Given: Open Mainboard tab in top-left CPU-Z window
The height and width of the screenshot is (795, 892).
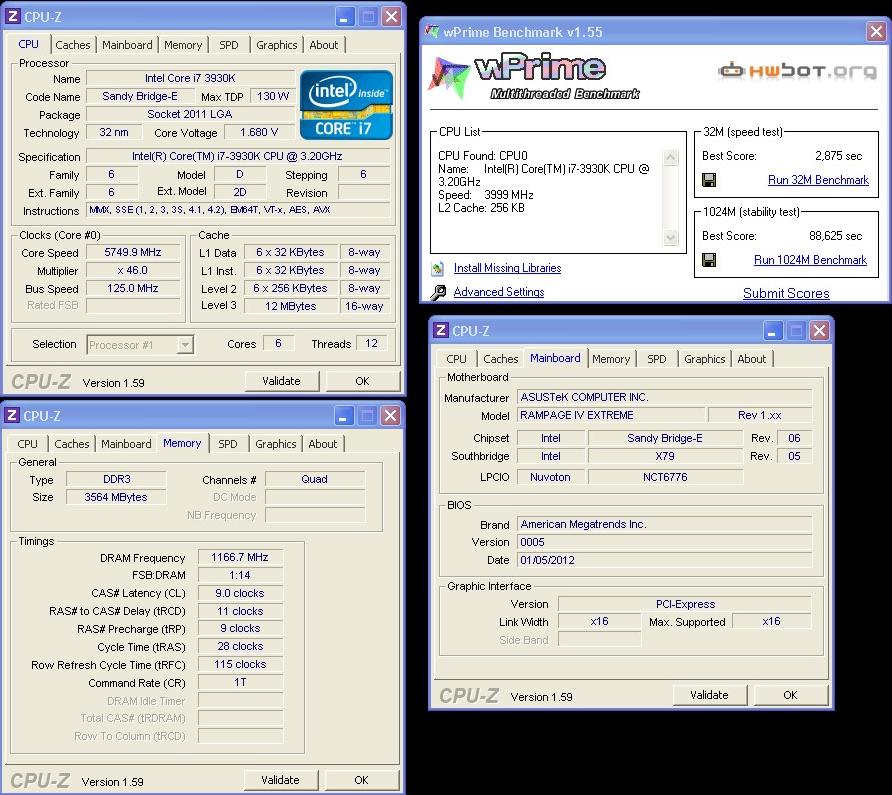Looking at the screenshot, I should pos(127,45).
